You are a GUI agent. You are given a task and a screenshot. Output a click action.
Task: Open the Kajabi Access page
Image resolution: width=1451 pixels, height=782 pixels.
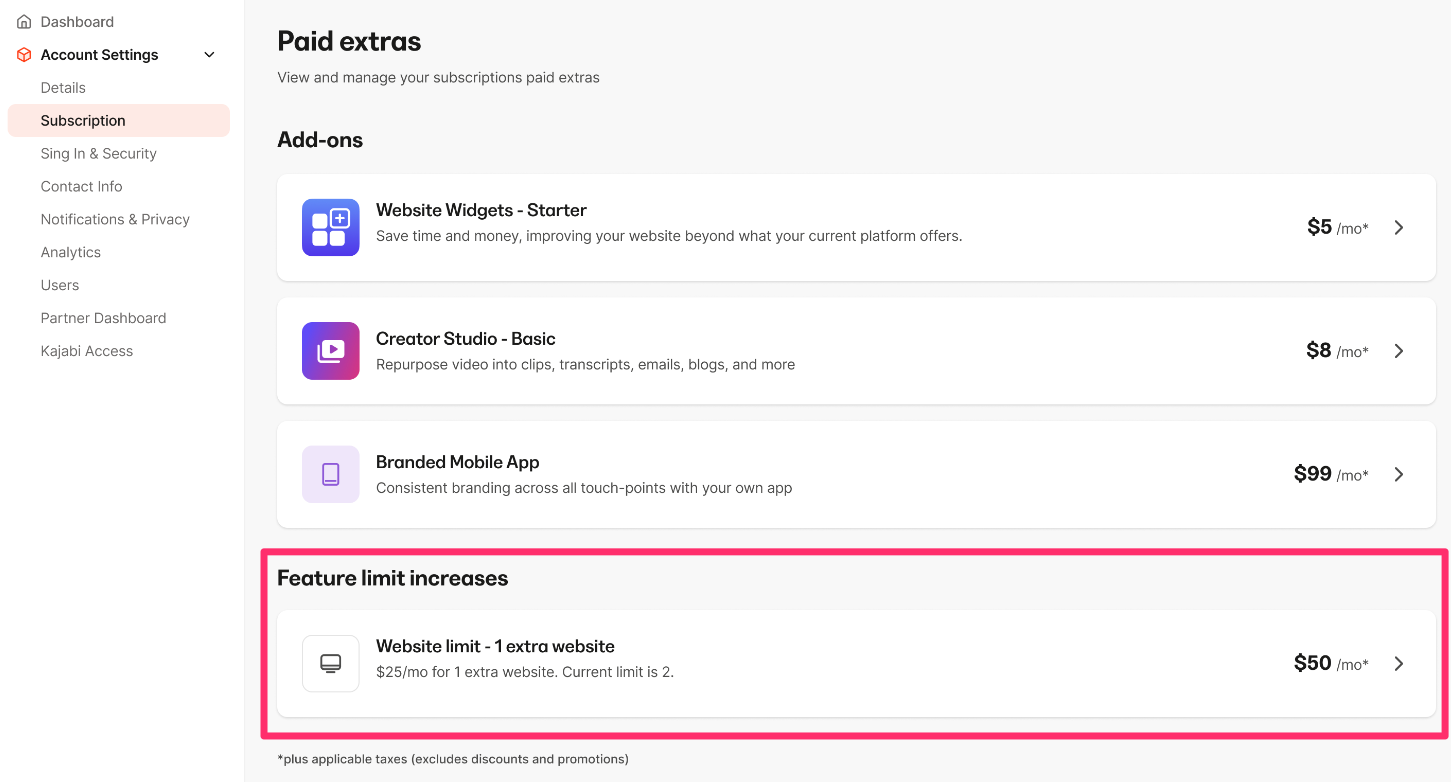pos(86,350)
